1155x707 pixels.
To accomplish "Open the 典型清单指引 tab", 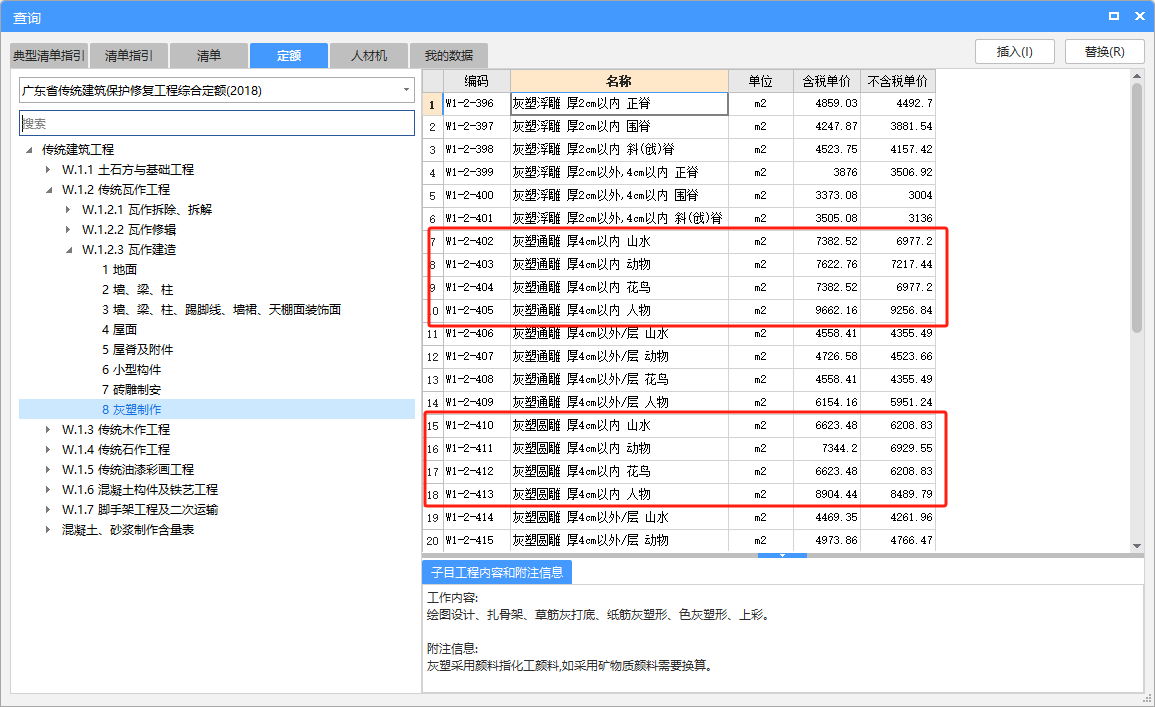I will click(x=49, y=56).
